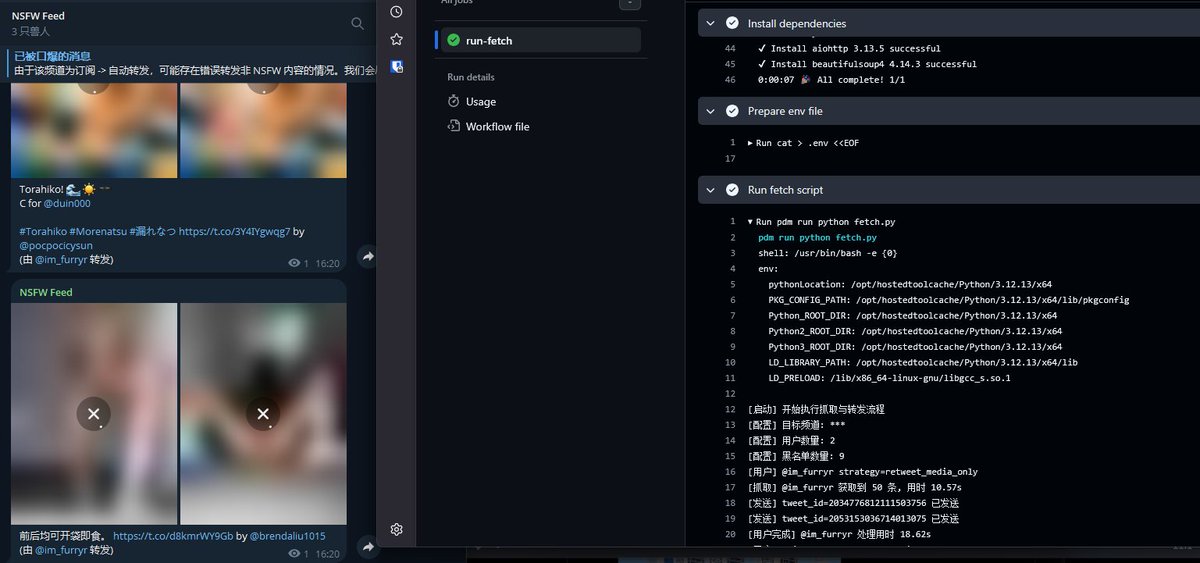
Task: Open link https://t.co/d8kmrWY9Gb
Action: (x=173, y=536)
